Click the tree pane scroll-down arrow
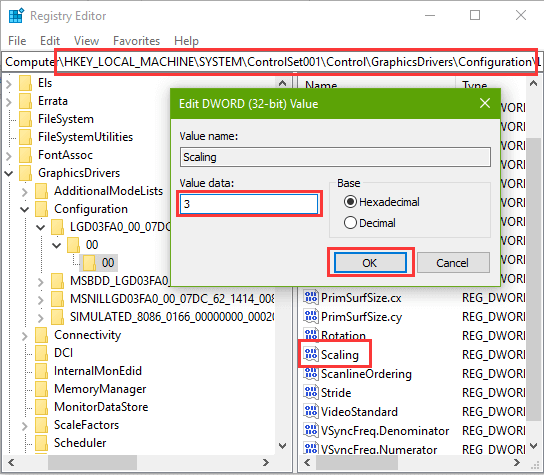 coord(283,445)
